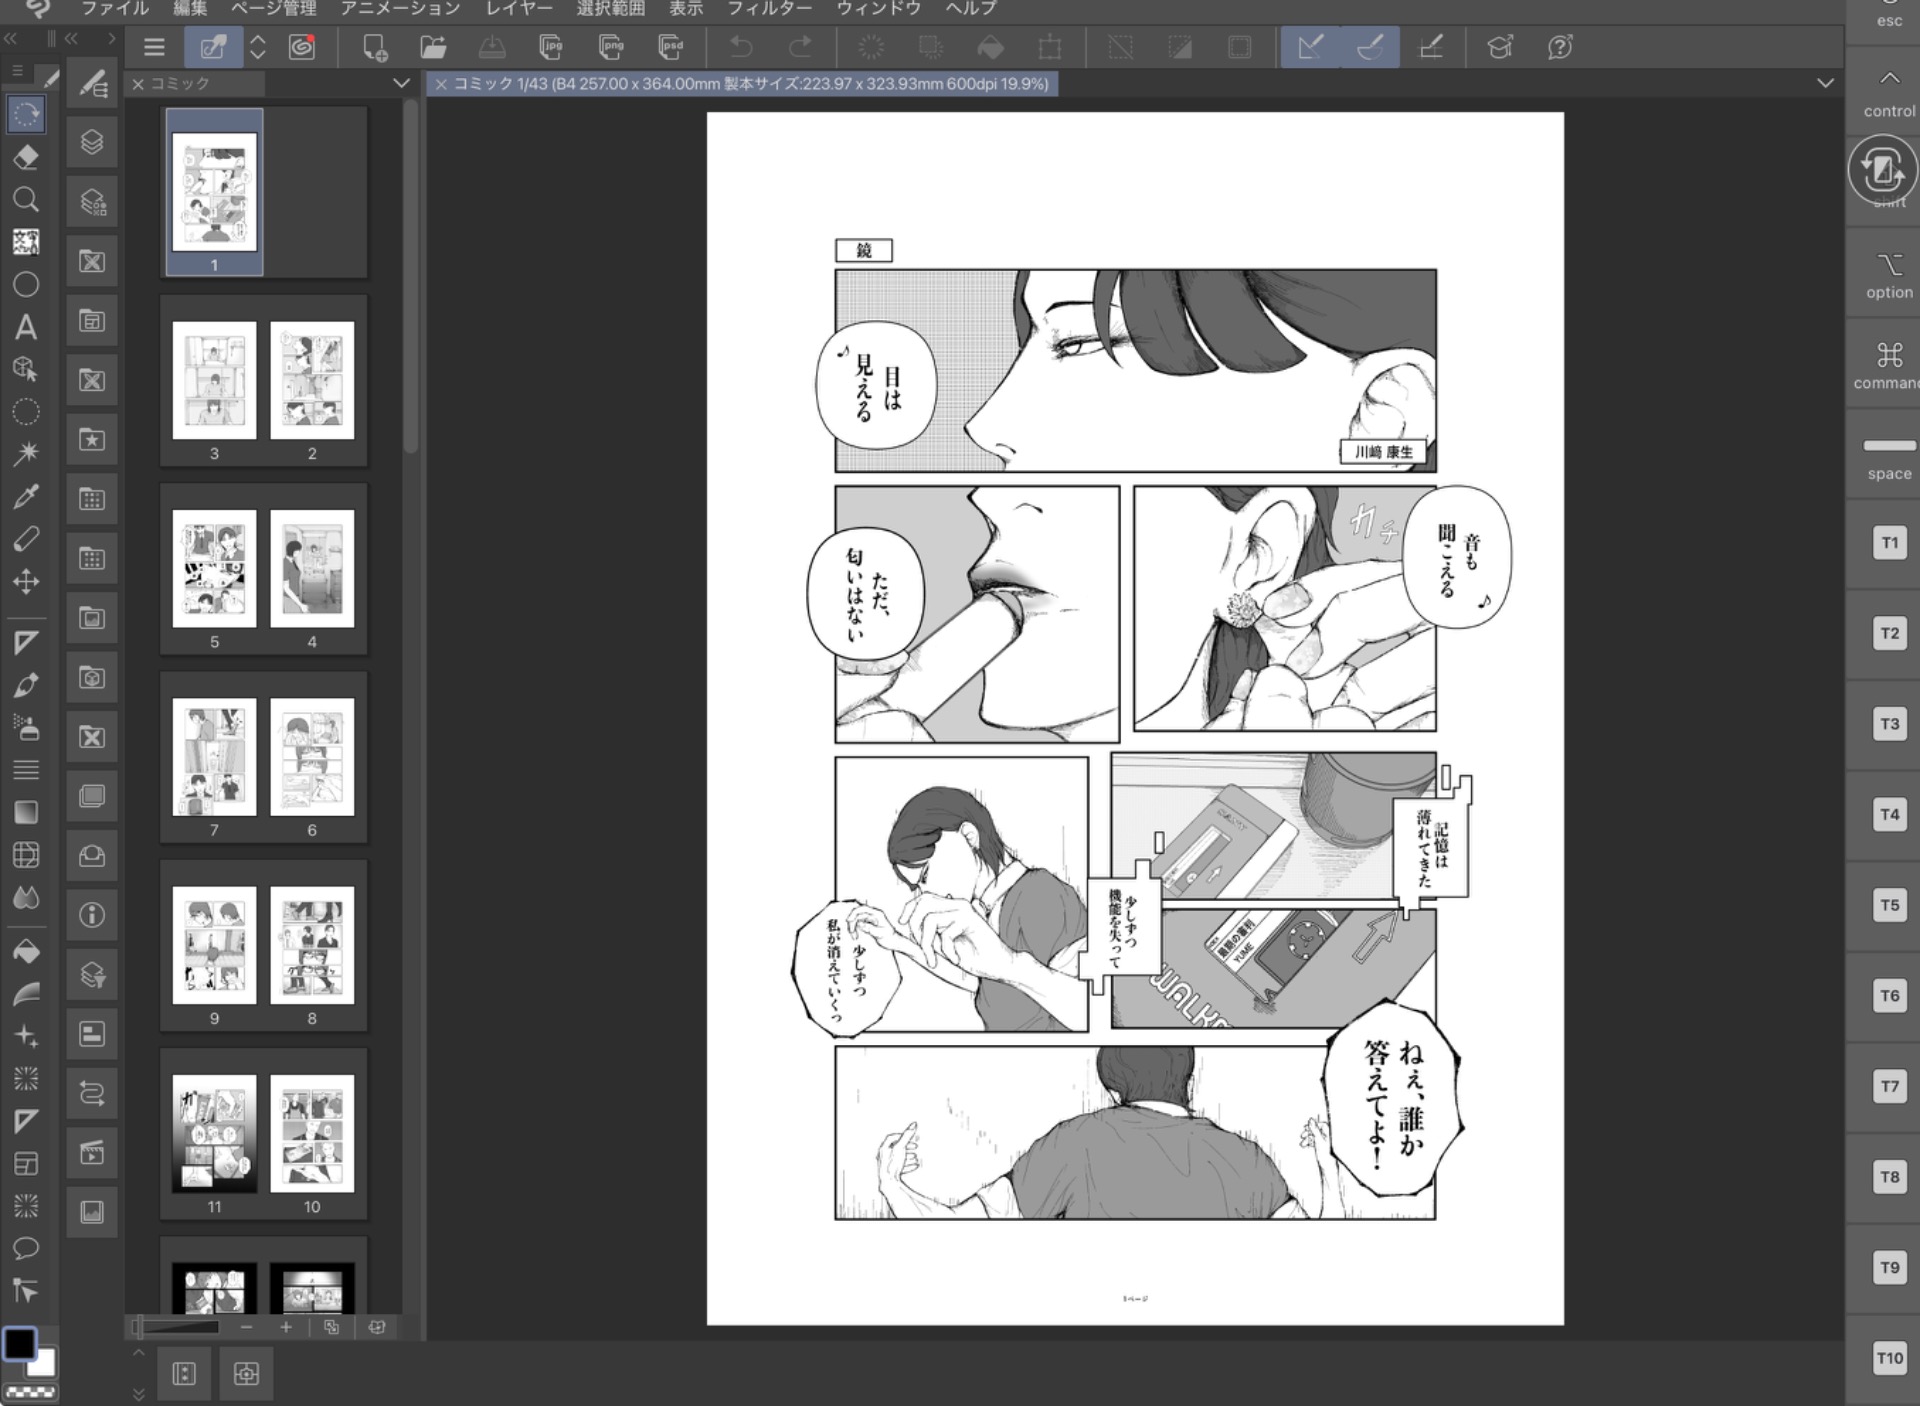1920x1406 pixels.
Task: Click the Export as PSD icon
Action: click(x=671, y=47)
